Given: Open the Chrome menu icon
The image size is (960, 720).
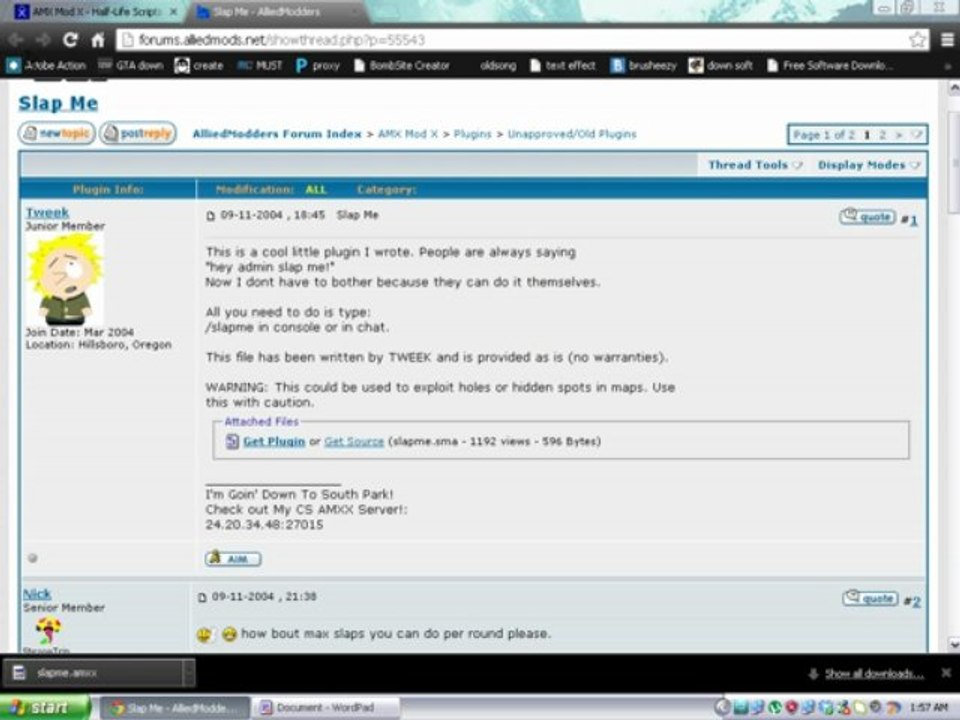Looking at the screenshot, I should coord(947,40).
